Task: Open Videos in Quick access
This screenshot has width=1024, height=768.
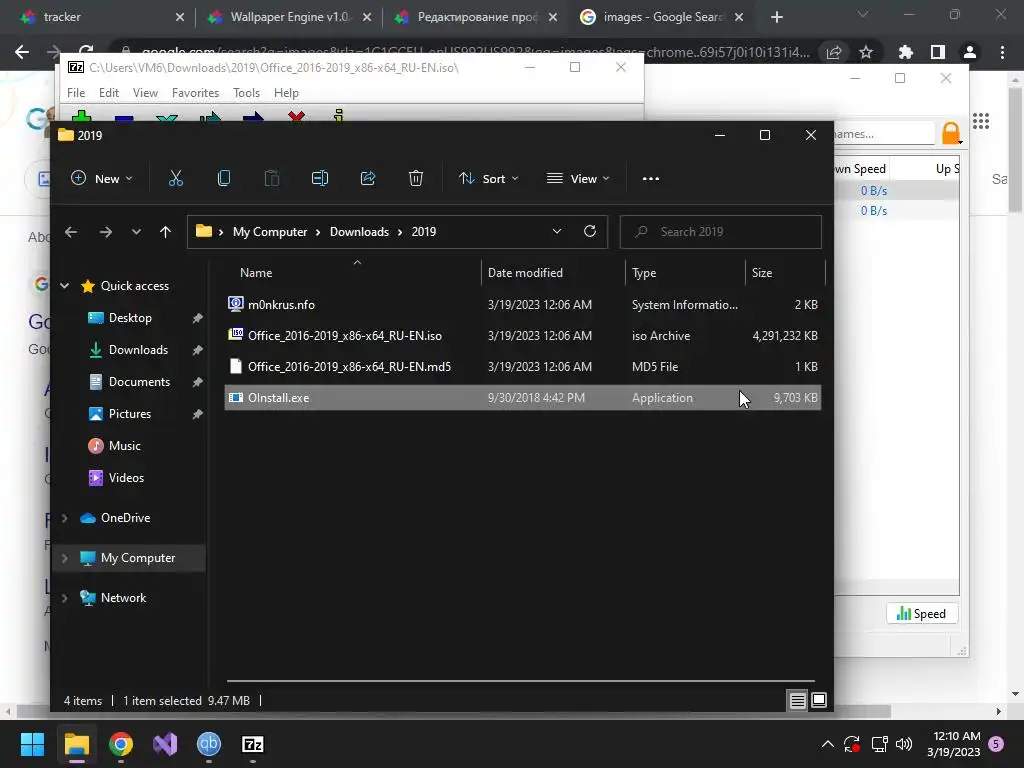Action: point(126,478)
